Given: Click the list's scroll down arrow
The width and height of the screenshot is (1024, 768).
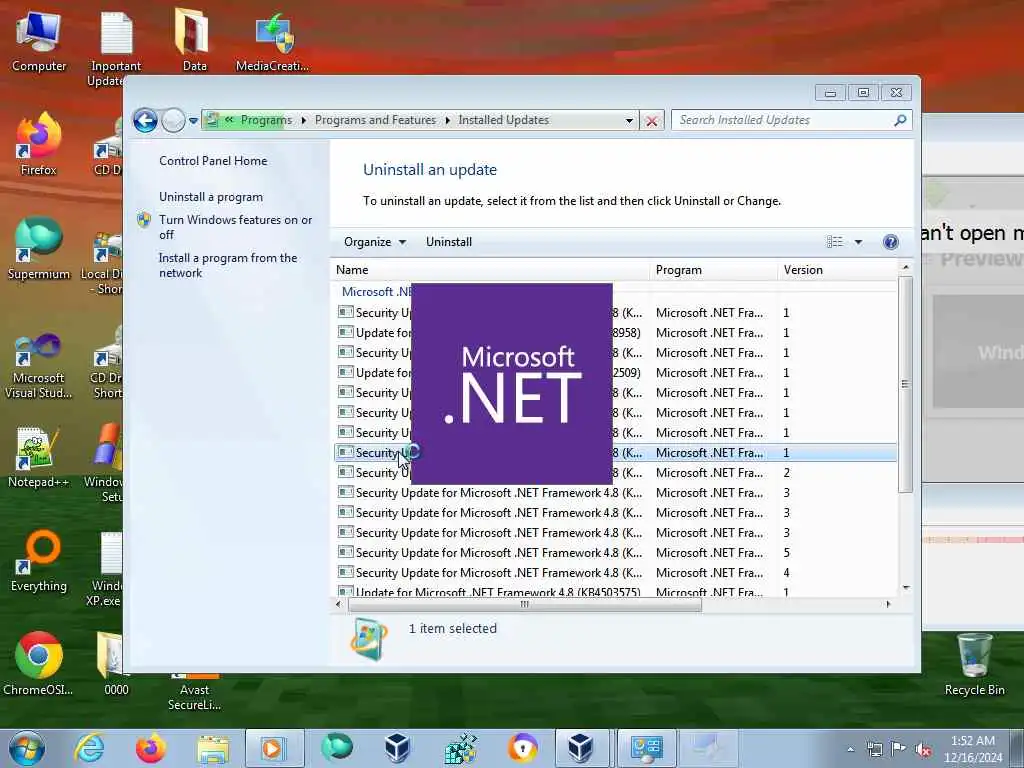Looking at the screenshot, I should pos(905,588).
